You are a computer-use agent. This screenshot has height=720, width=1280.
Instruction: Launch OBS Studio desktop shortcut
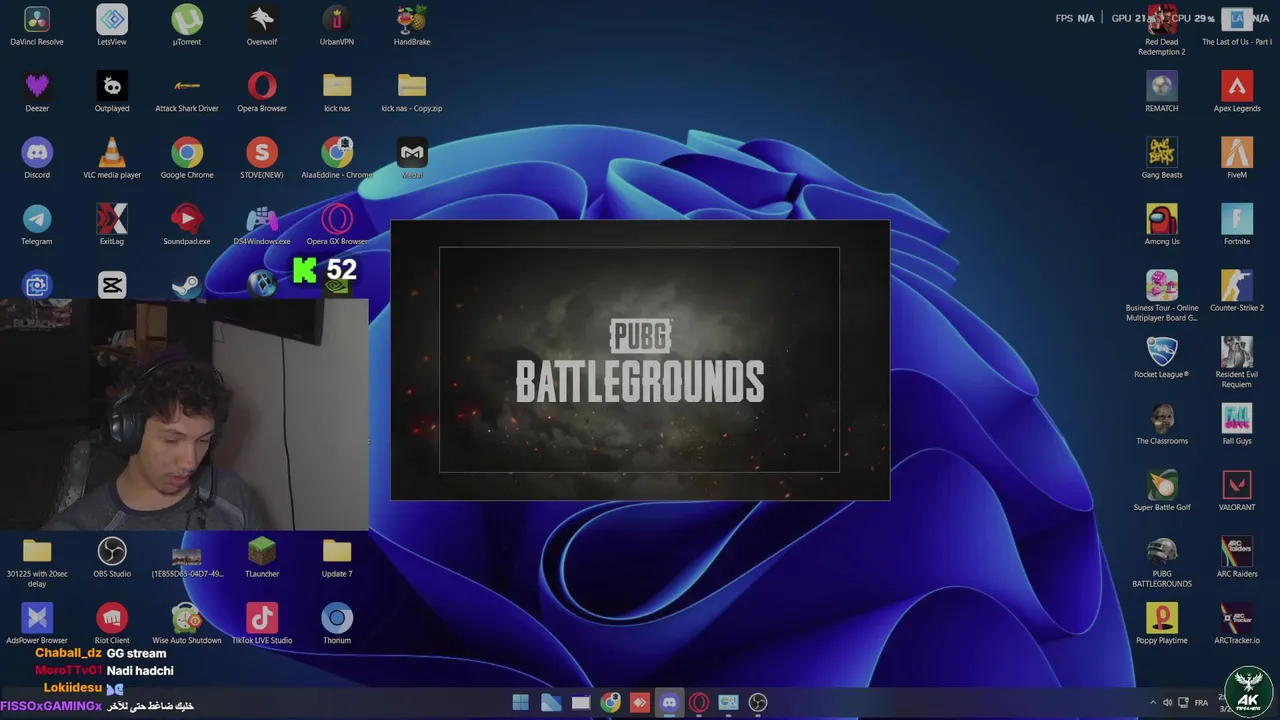(x=112, y=558)
